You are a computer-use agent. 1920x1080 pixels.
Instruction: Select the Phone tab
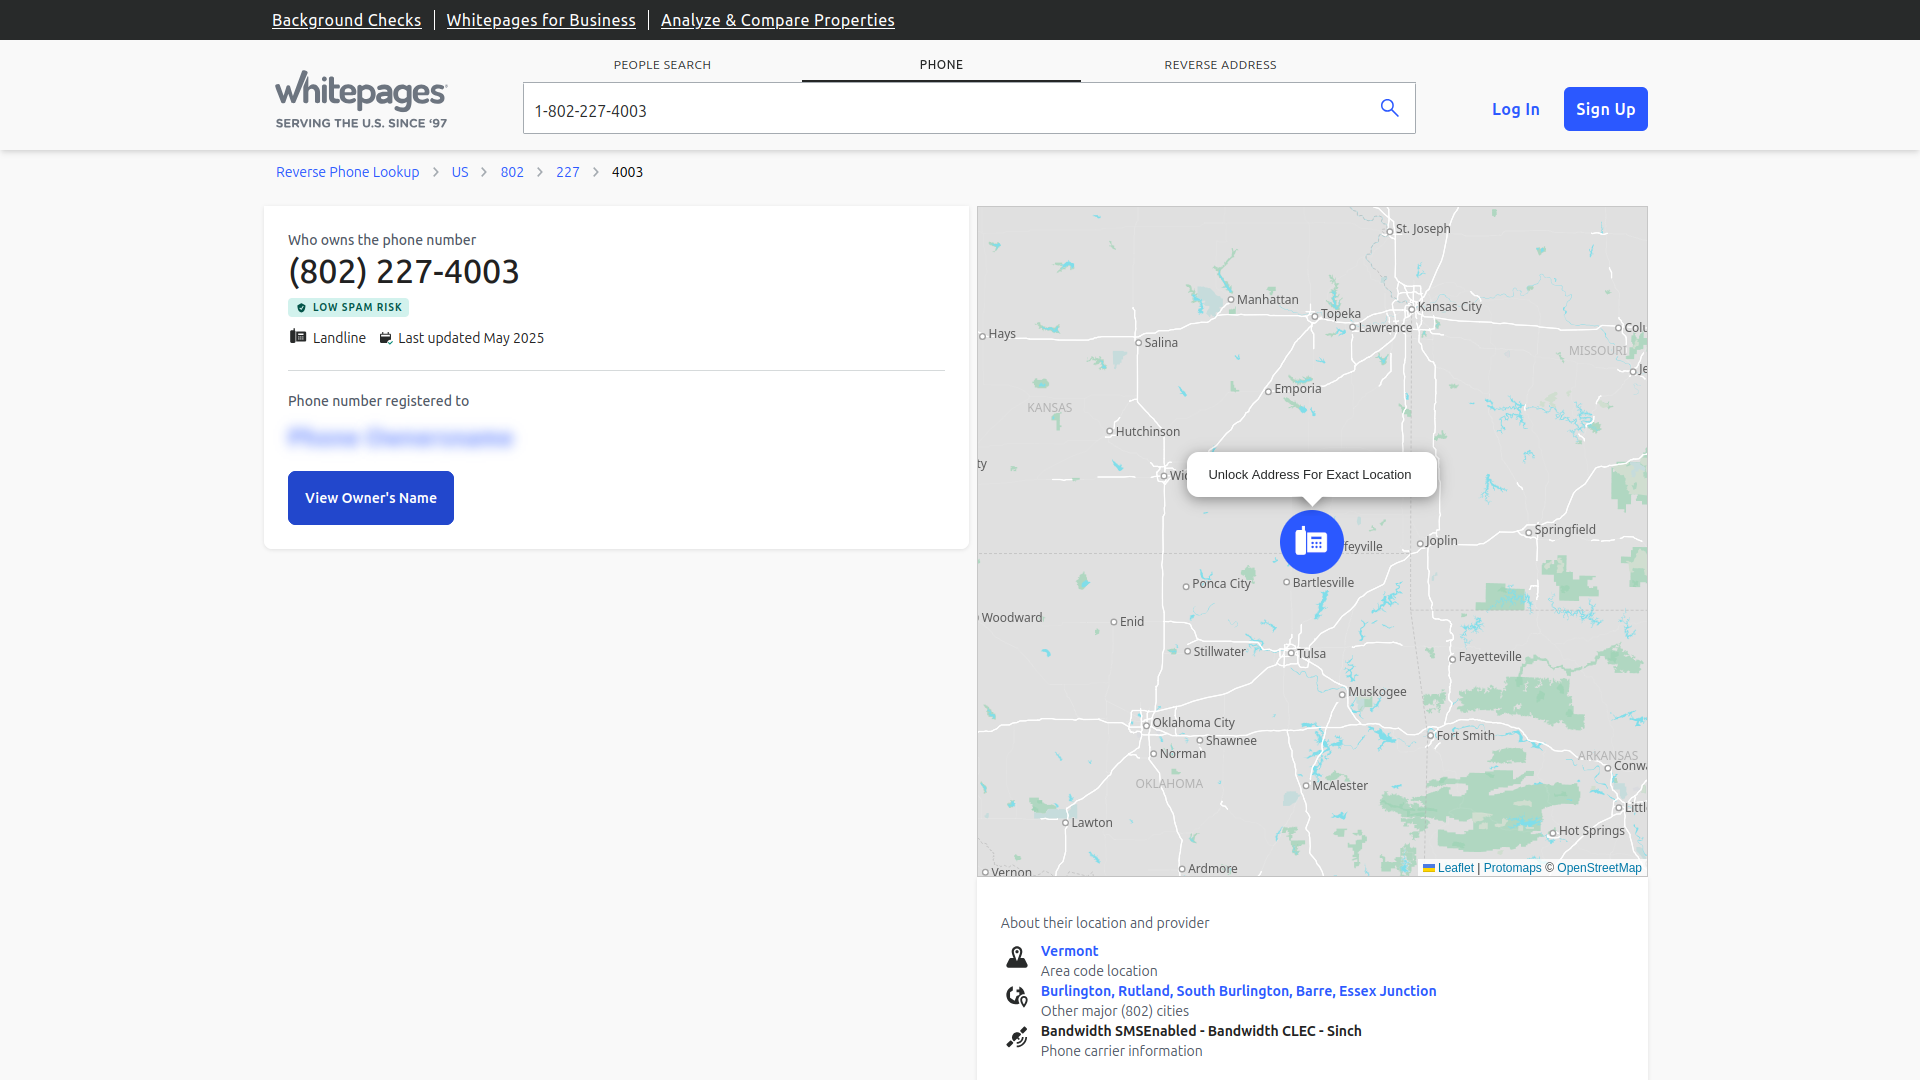[941, 65]
